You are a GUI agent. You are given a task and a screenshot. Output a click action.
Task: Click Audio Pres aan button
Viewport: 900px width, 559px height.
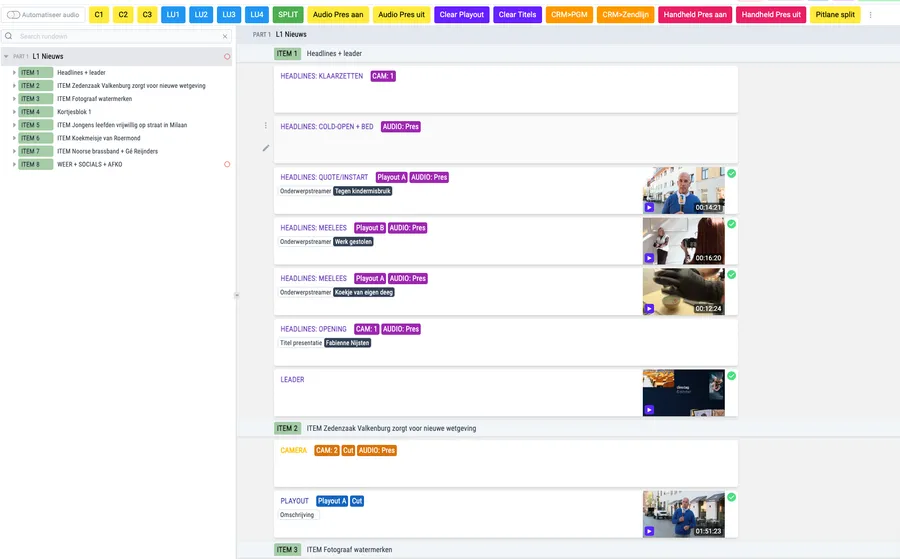click(338, 15)
